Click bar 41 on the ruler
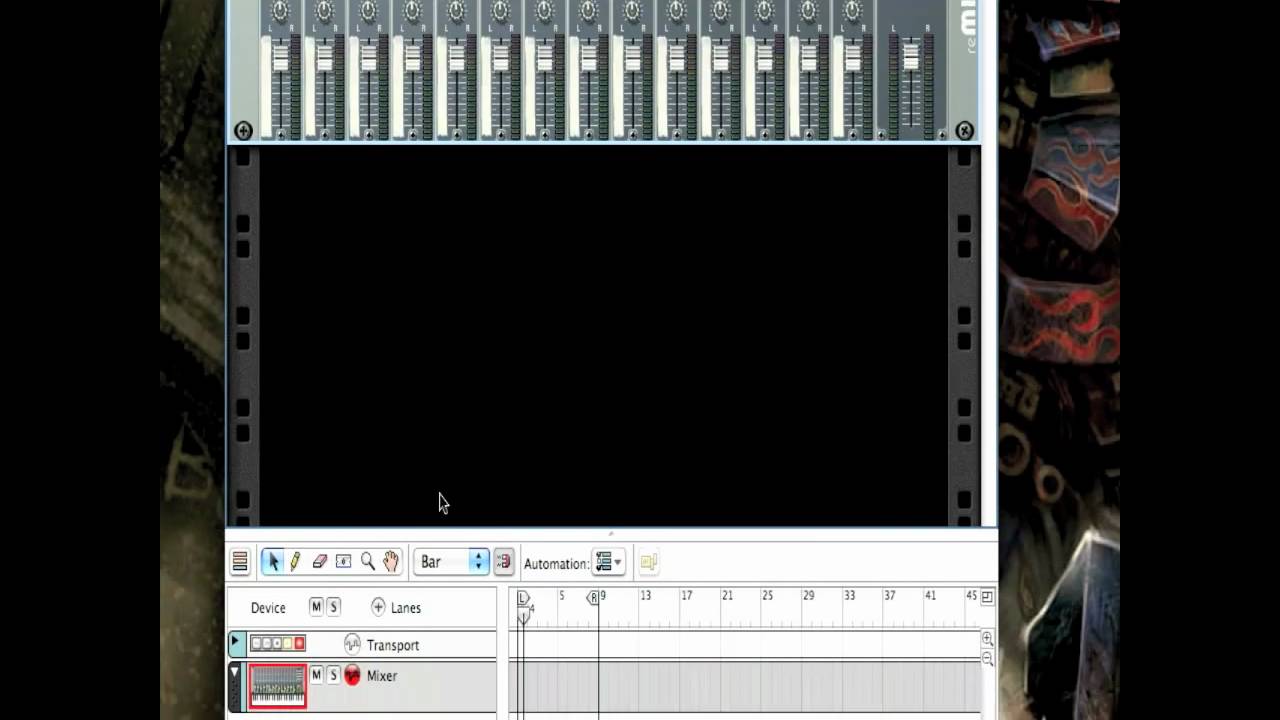This screenshot has width=1280, height=720. coord(930,596)
